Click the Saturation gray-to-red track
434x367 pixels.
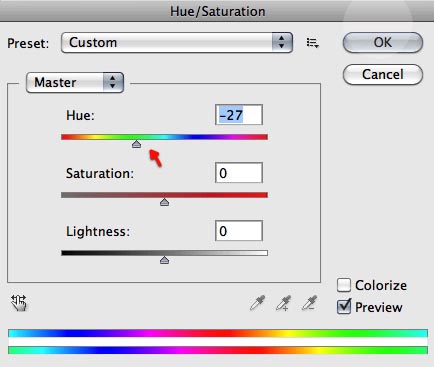pyautogui.click(x=164, y=195)
